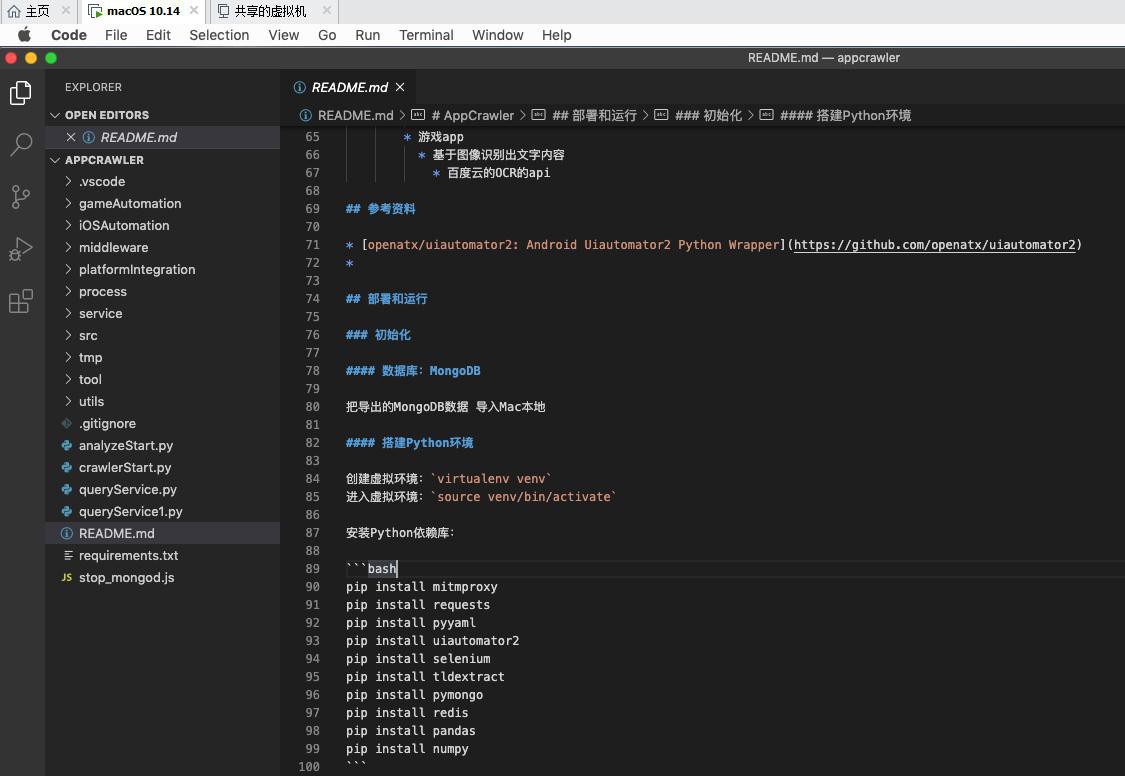The image size is (1125, 776).
Task: Expand the gameAutomation folder
Action: (x=68, y=204)
